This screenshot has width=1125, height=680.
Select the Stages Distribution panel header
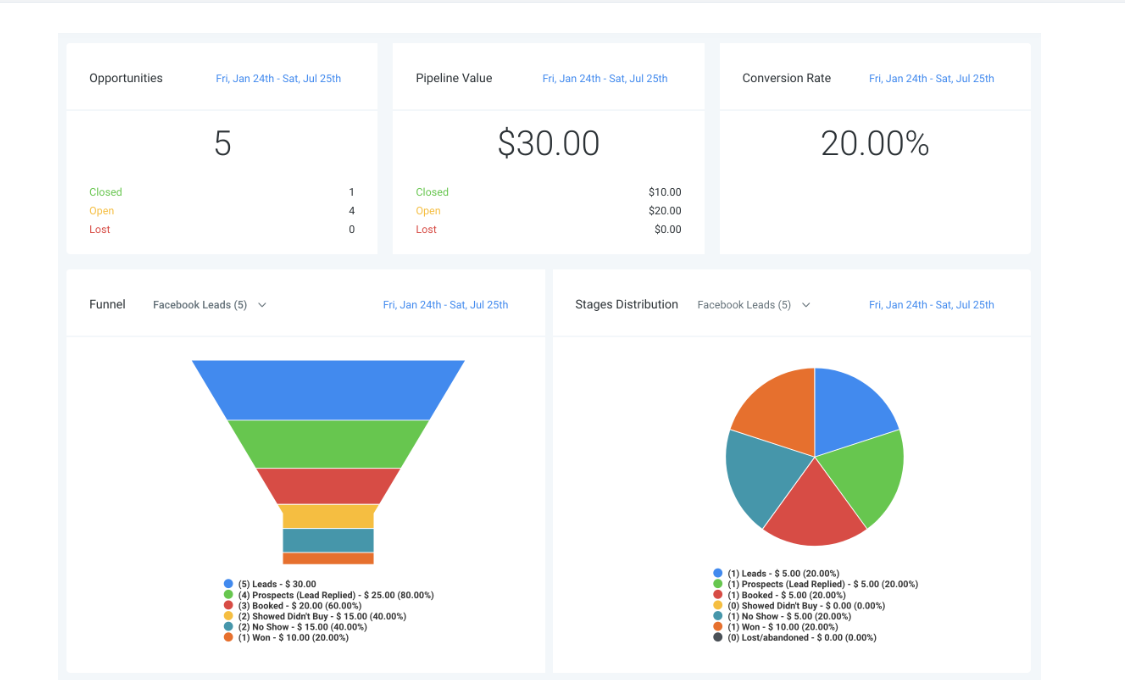point(627,304)
